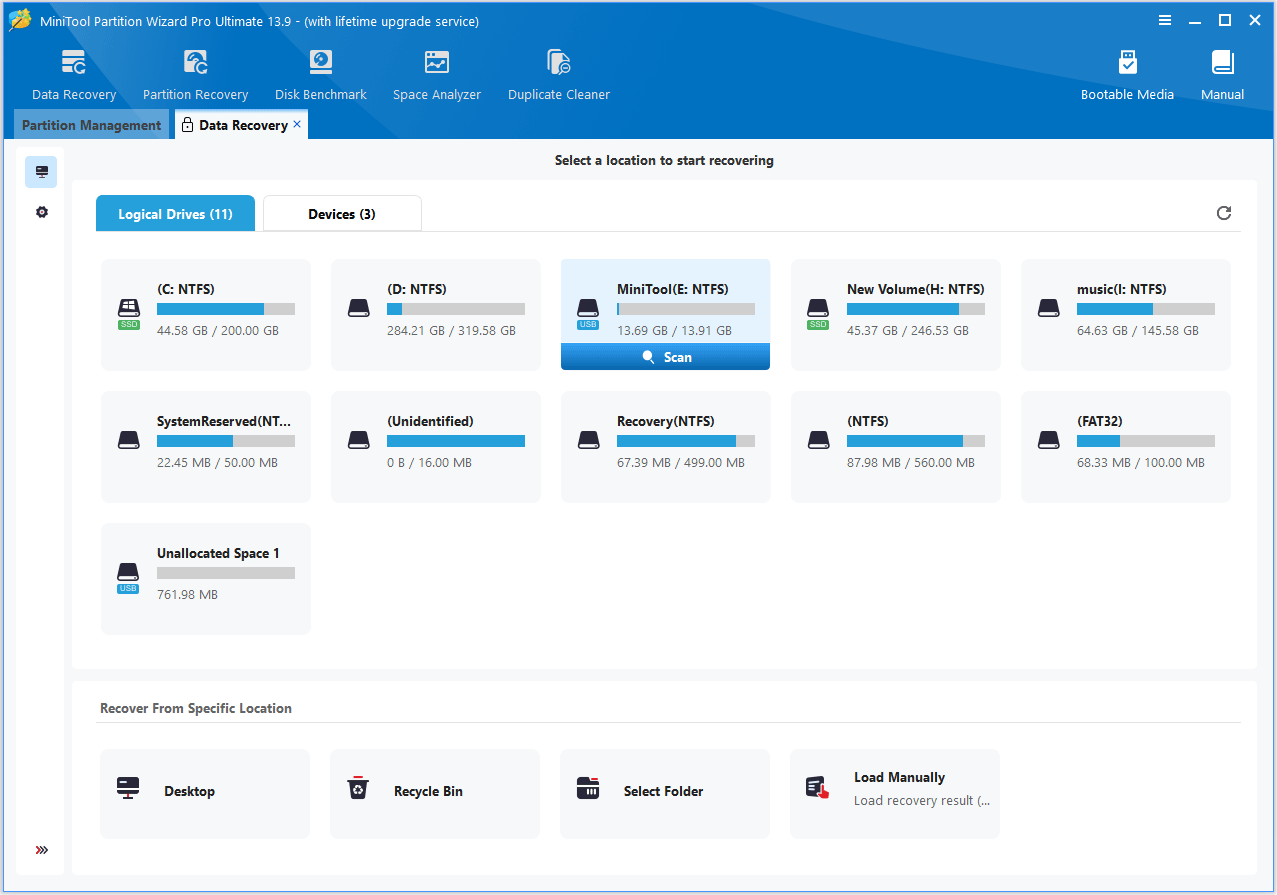Open the Data Recovery tool in toolbar

[x=74, y=74]
